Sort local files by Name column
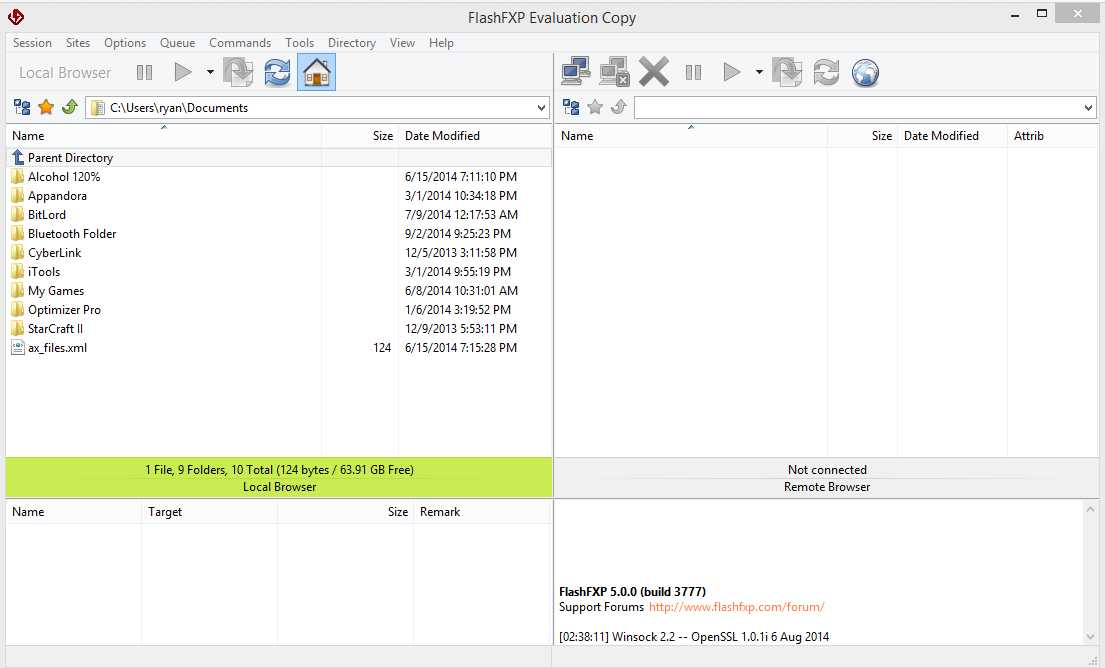 click(163, 136)
